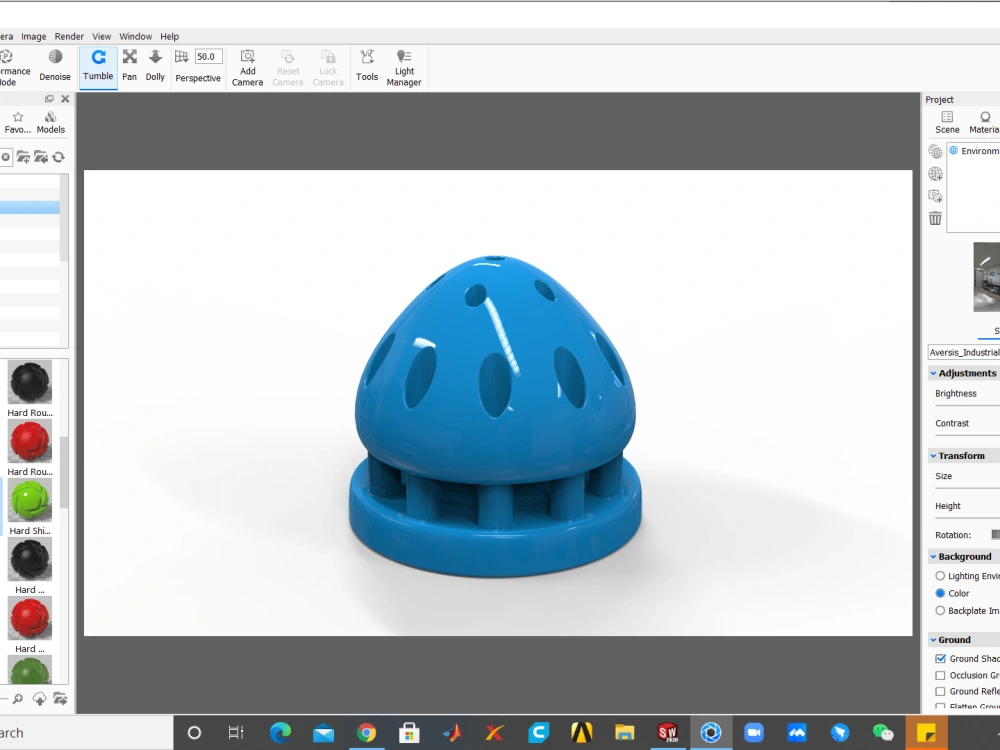Switch to the Scene project tab
Image resolution: width=1000 pixels, height=750 pixels.
pyautogui.click(x=947, y=122)
